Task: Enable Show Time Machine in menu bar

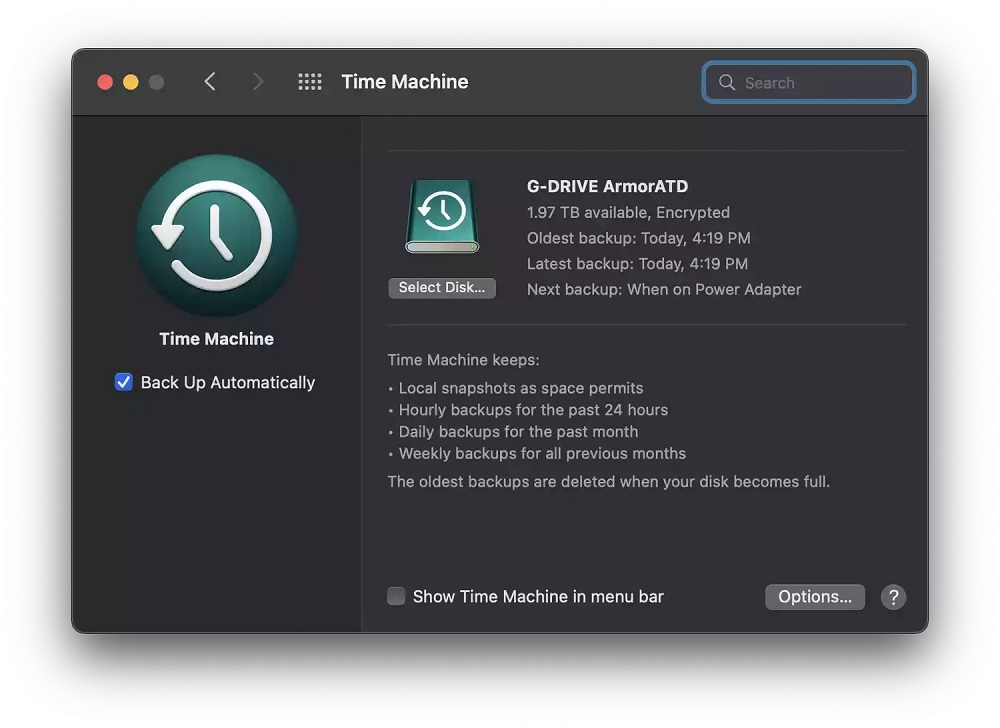Action: coord(396,595)
